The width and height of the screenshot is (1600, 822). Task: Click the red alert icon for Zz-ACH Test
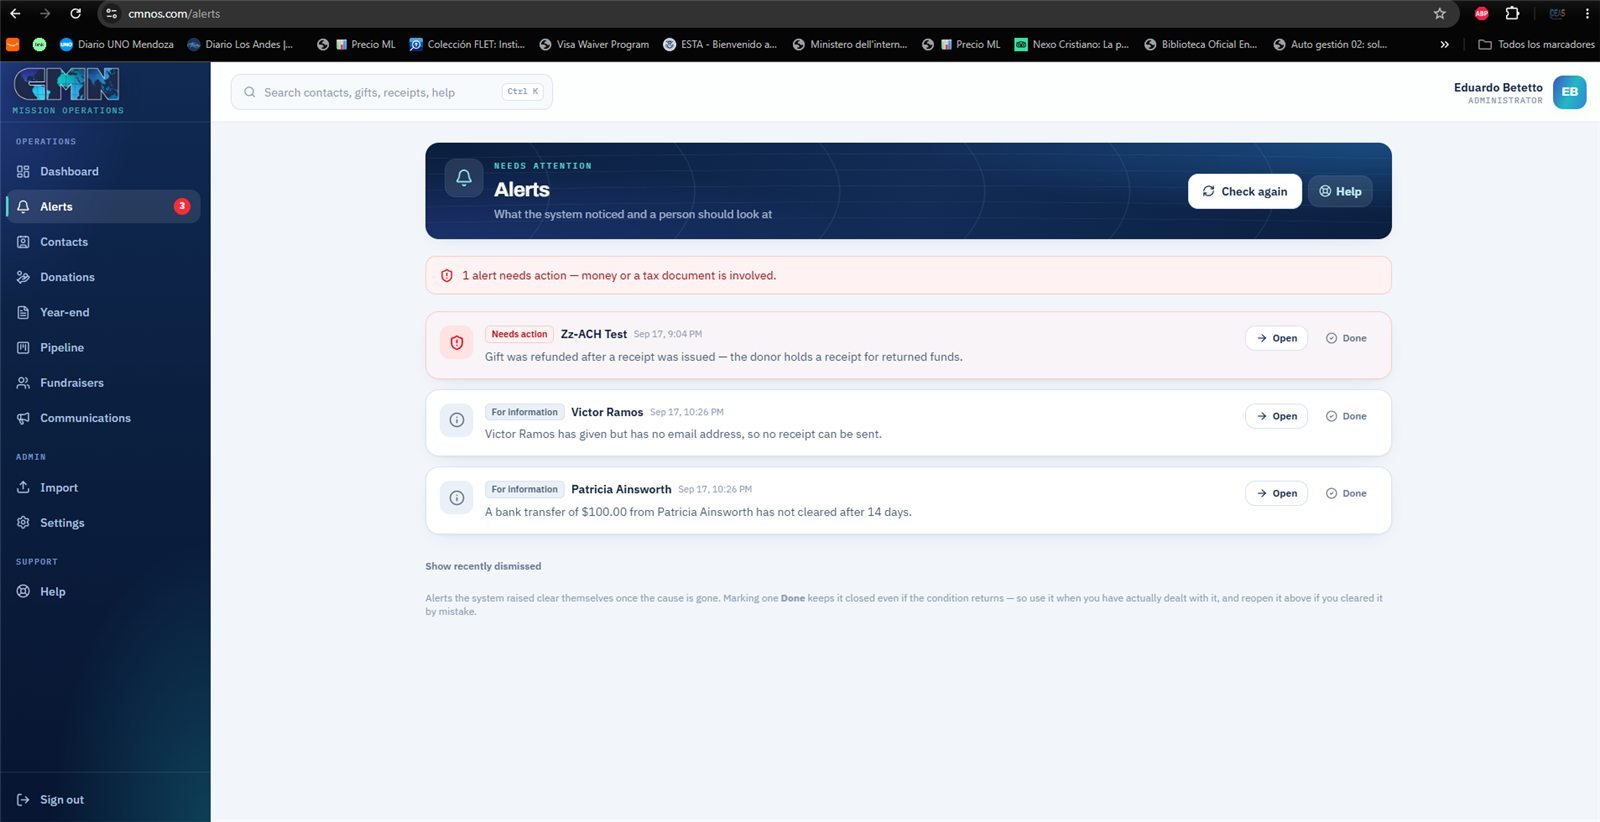pyautogui.click(x=457, y=342)
